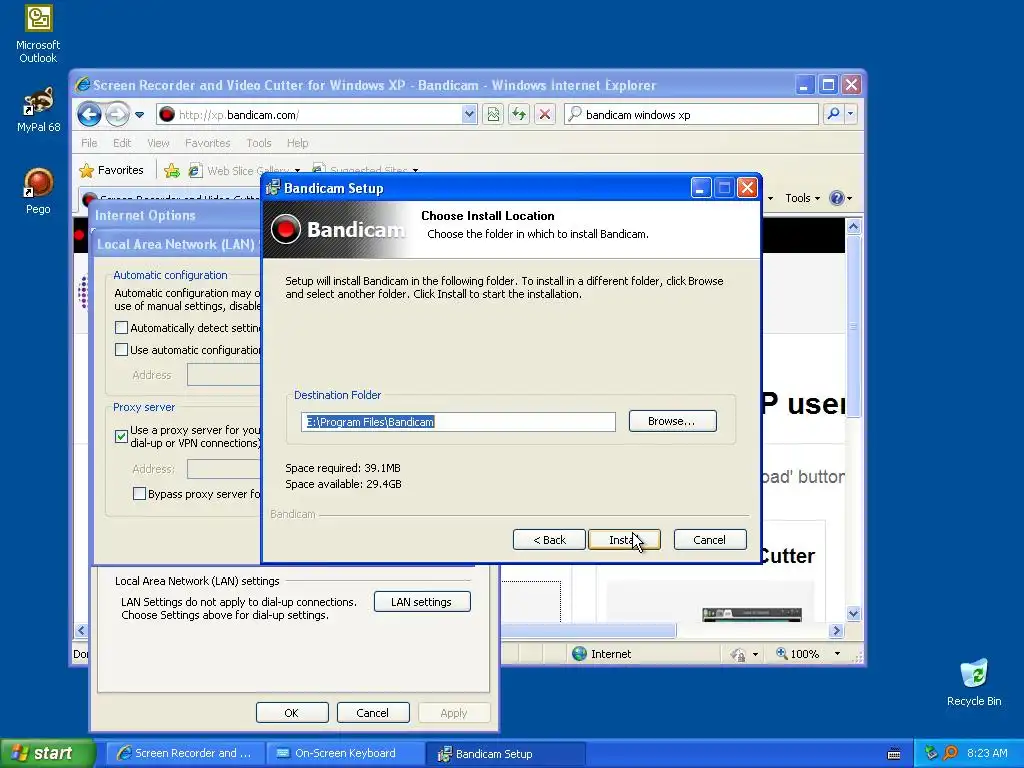This screenshot has width=1024, height=768.
Task: Enable Use automatic configuration script
Action: pyautogui.click(x=121, y=349)
